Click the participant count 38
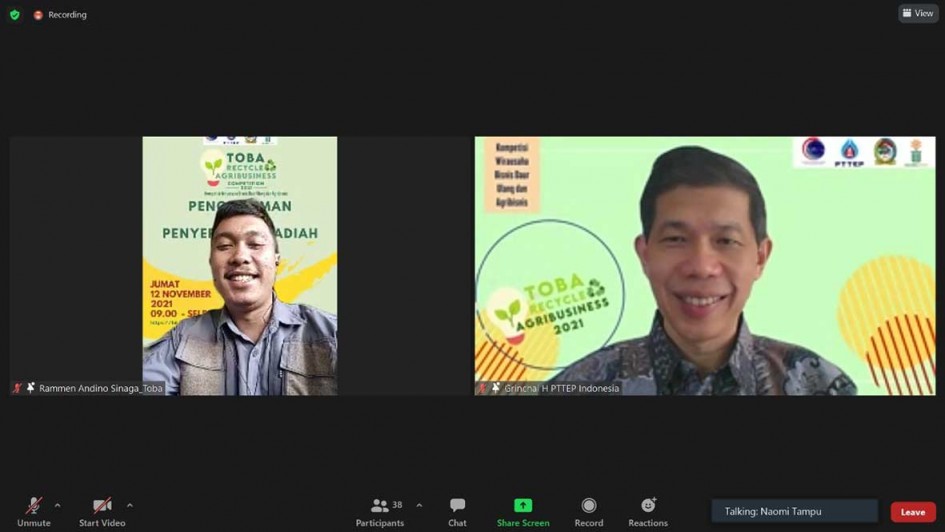Screen dimensions: 945x532 397,505
